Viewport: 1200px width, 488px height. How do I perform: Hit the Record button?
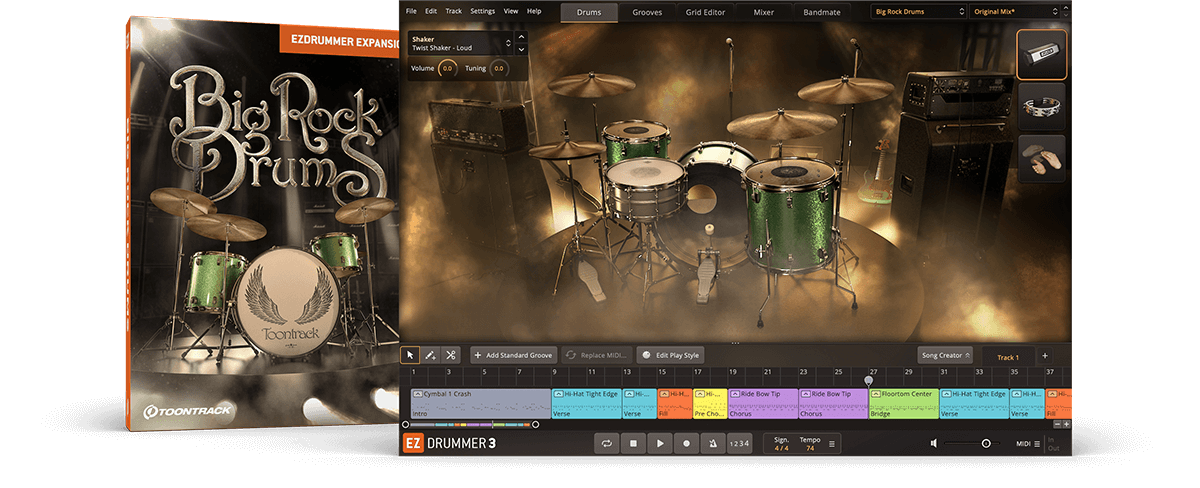point(686,443)
